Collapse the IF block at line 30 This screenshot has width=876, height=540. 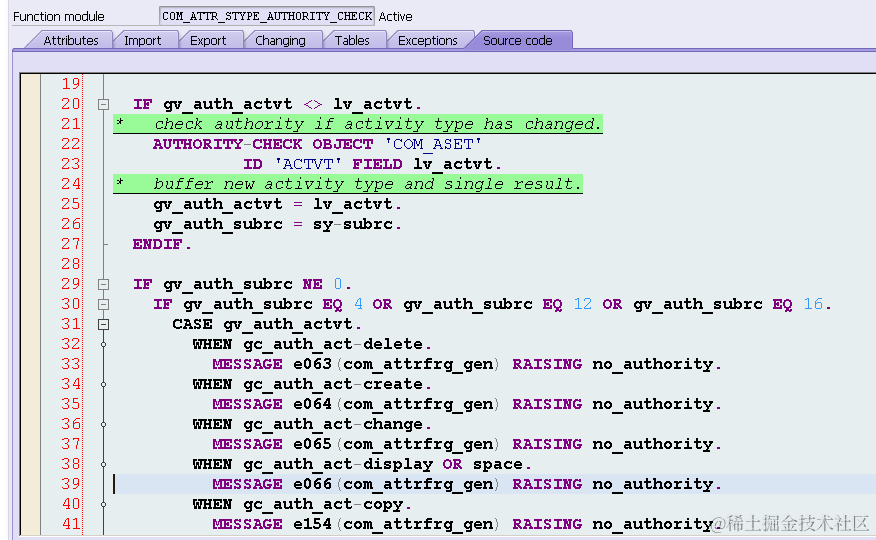[103, 304]
